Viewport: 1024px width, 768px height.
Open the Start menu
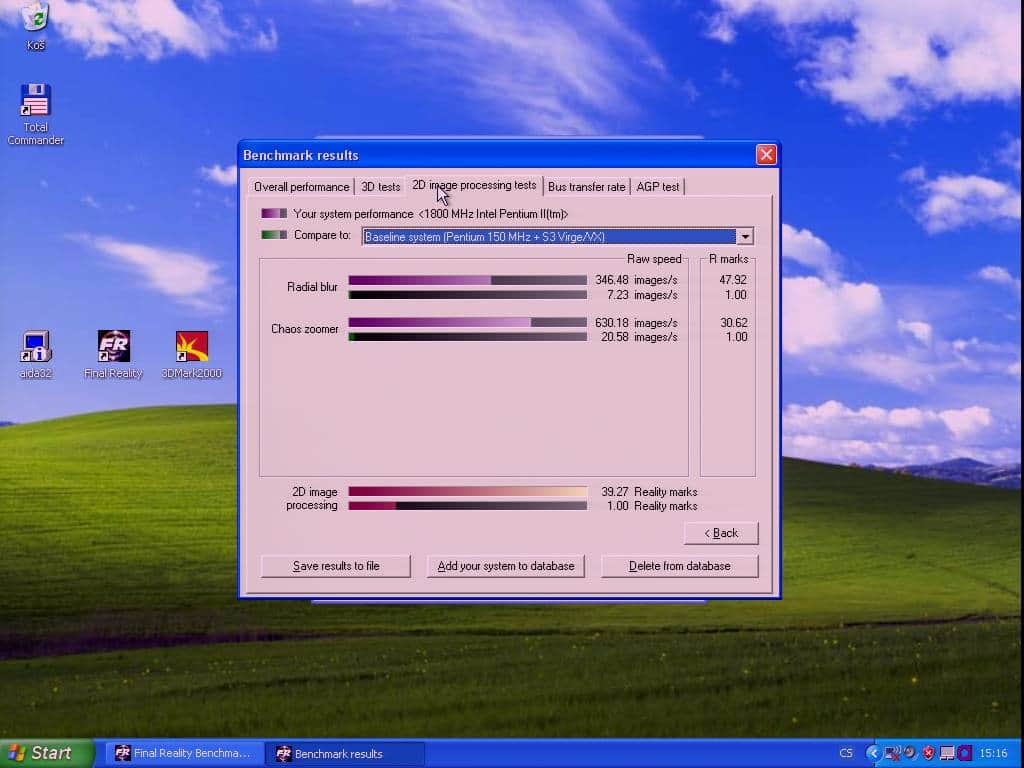coord(47,753)
